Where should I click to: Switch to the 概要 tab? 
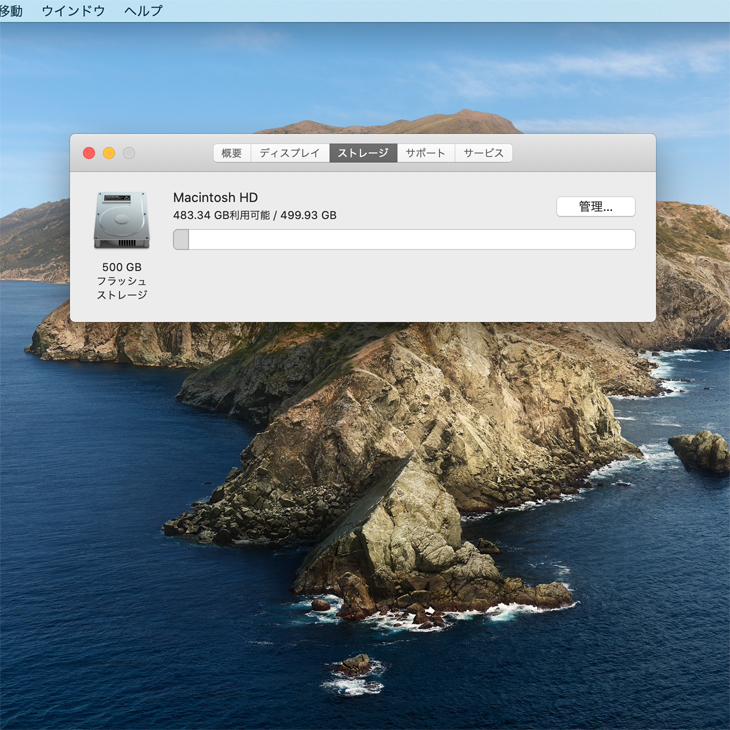(231, 153)
